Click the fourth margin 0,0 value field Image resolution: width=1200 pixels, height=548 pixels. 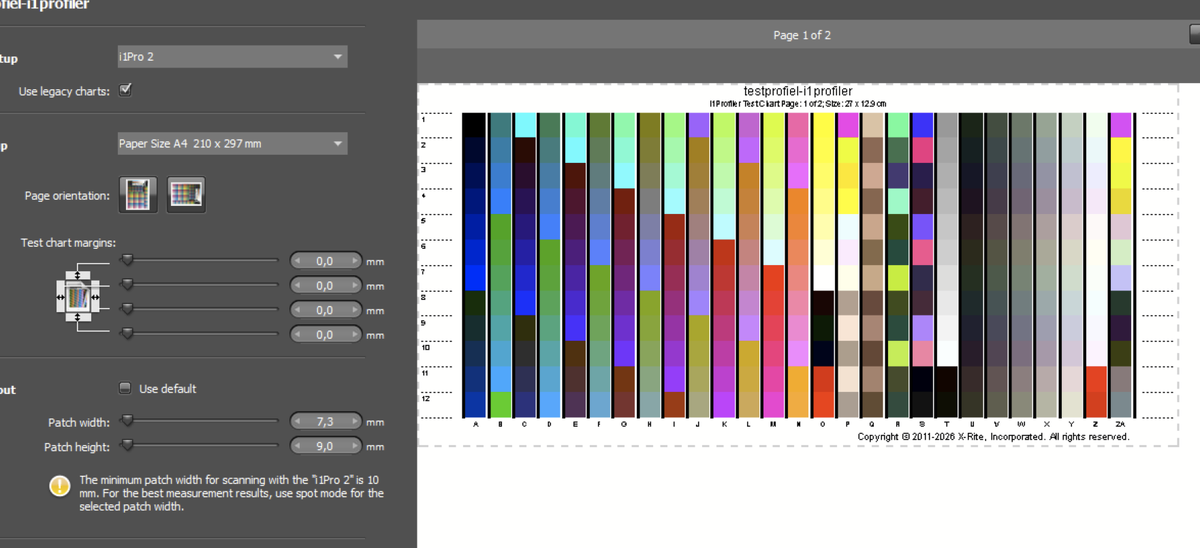click(325, 335)
